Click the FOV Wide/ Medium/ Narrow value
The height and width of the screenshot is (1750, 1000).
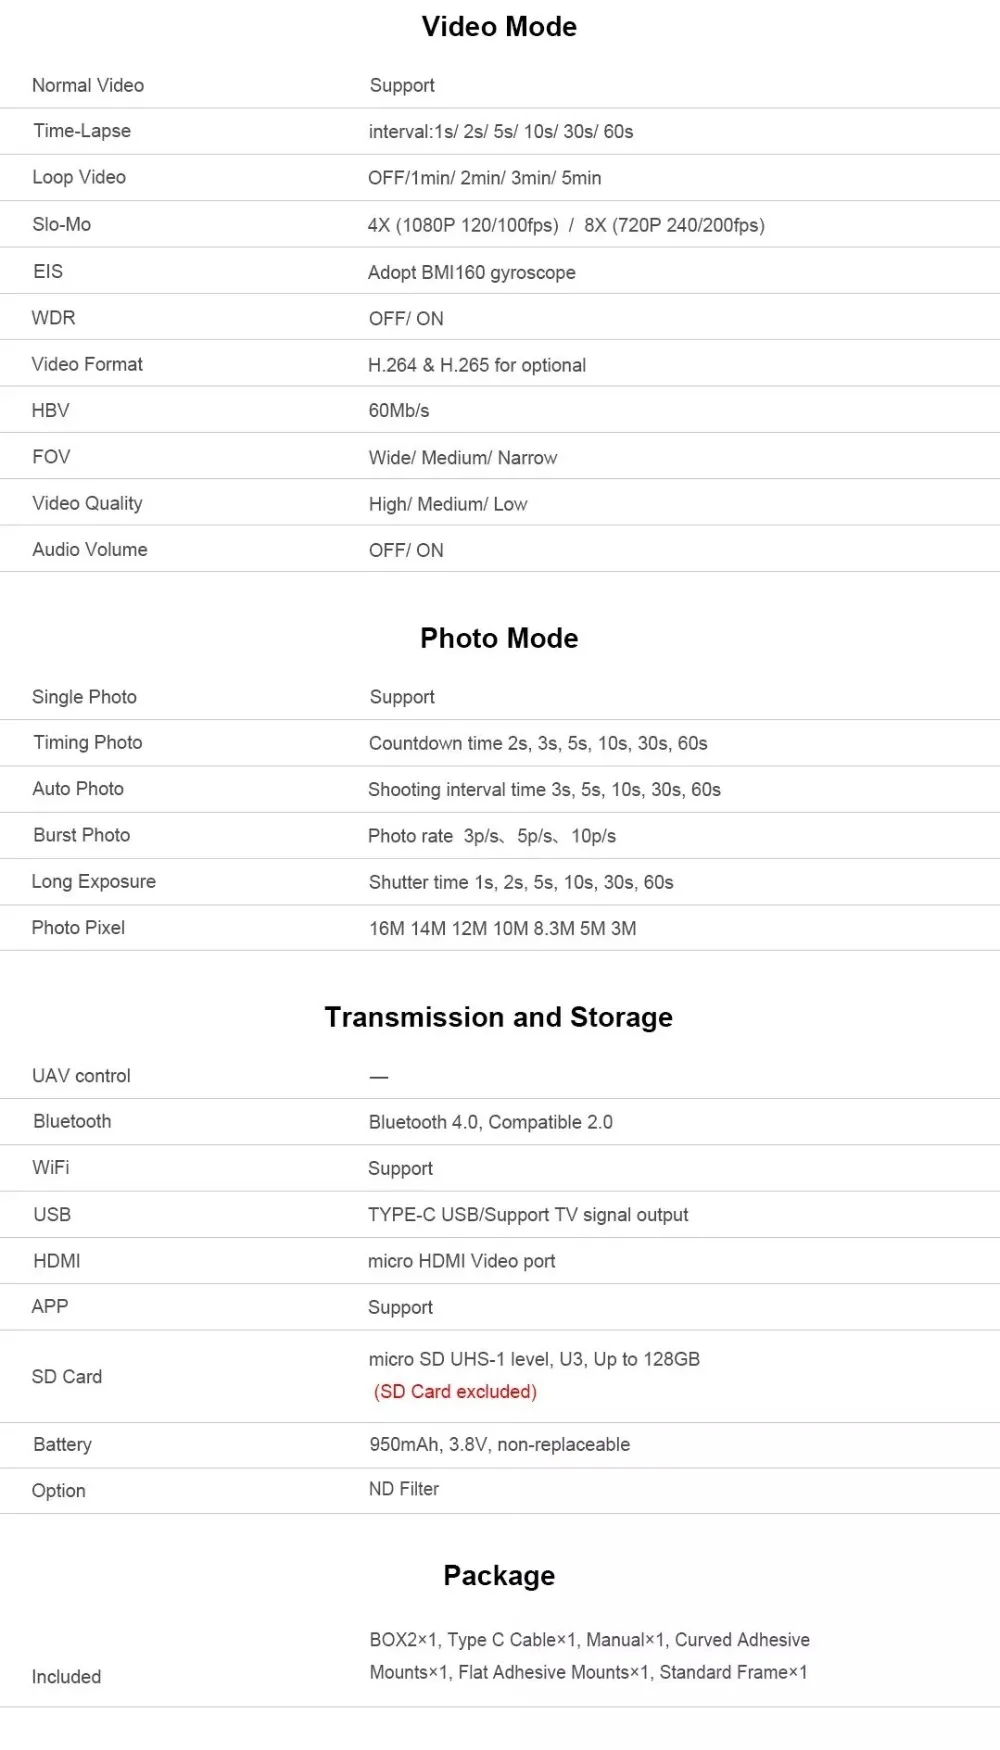coord(463,458)
